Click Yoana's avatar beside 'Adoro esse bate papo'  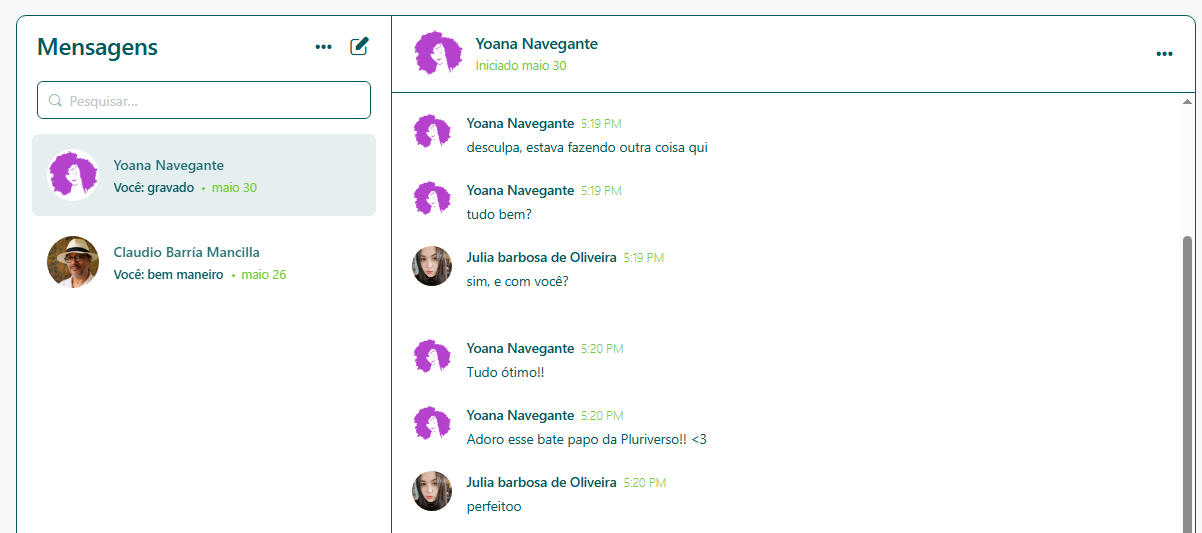(x=432, y=425)
